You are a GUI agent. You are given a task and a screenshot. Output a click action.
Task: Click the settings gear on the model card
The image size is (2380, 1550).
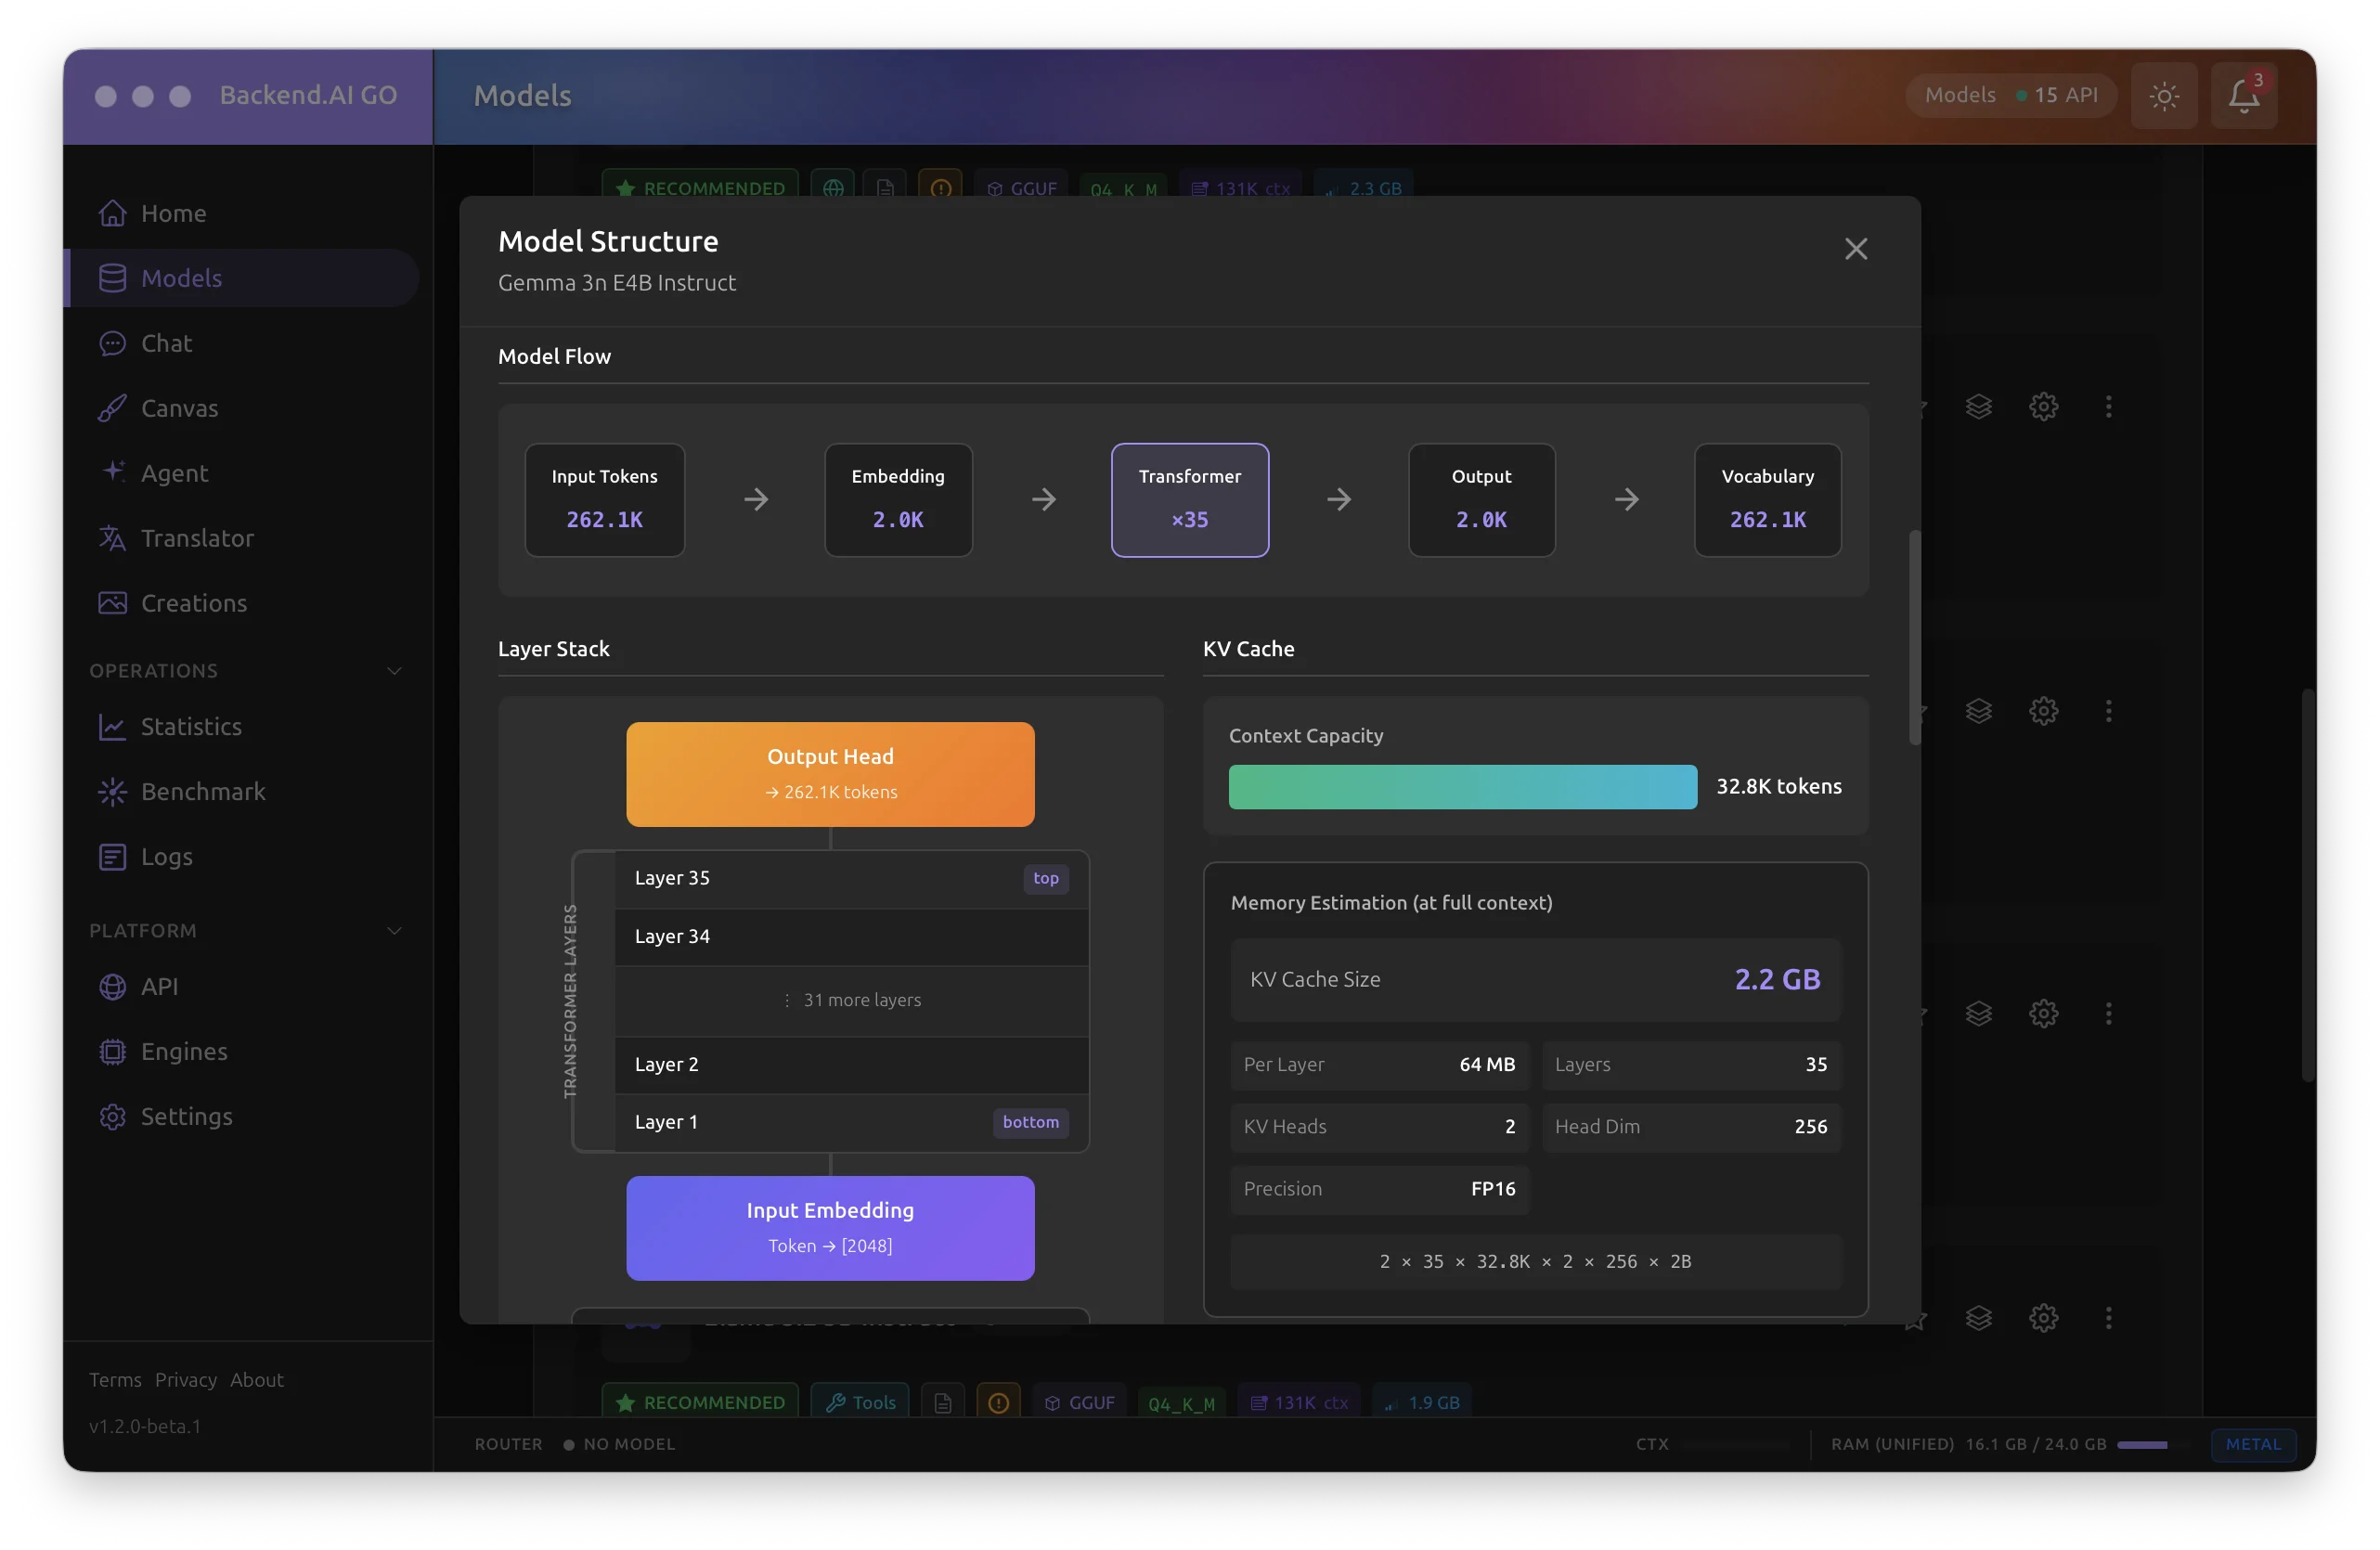pos(2043,406)
